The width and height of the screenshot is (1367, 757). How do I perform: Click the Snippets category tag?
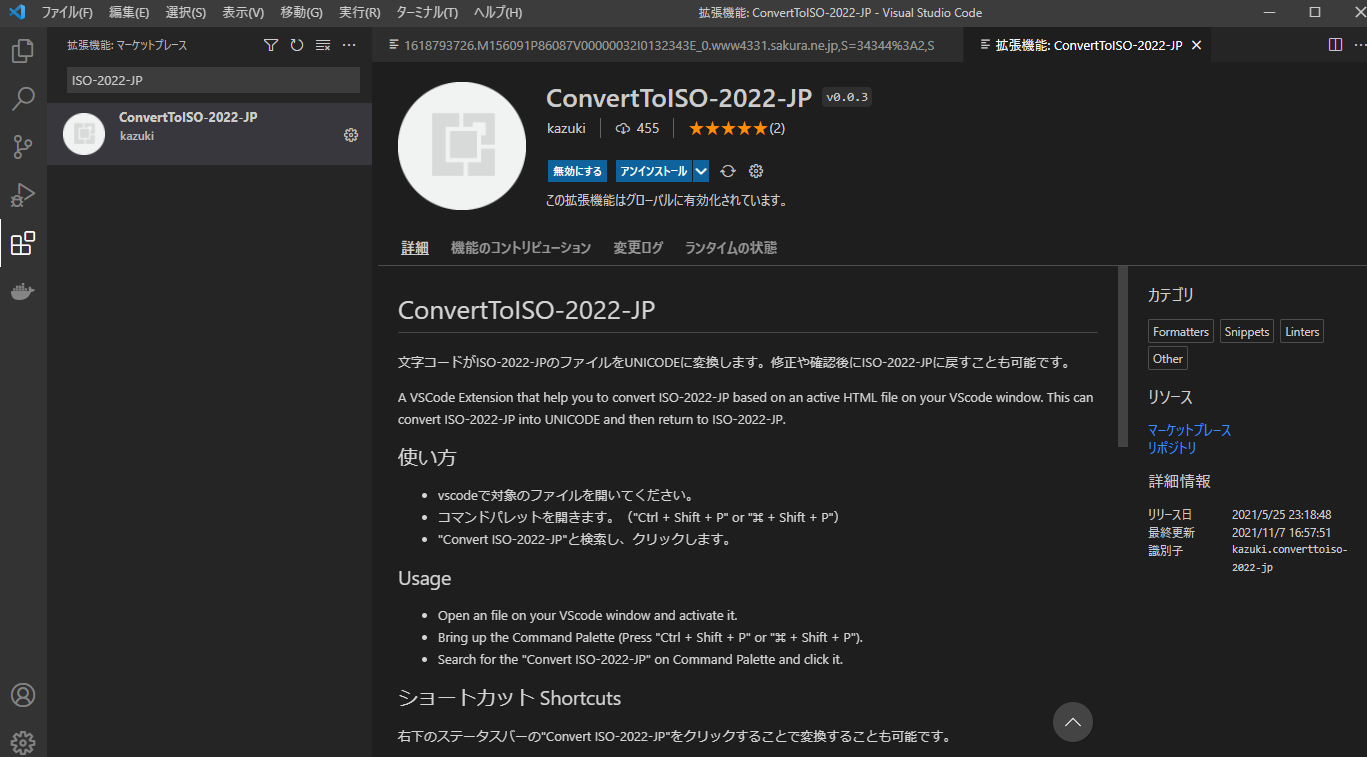click(1247, 332)
